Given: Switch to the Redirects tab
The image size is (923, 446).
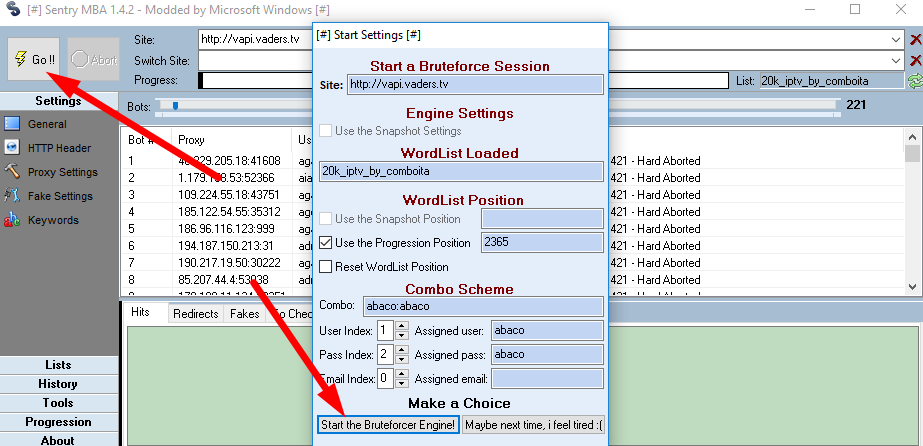Looking at the screenshot, I should point(195,314).
